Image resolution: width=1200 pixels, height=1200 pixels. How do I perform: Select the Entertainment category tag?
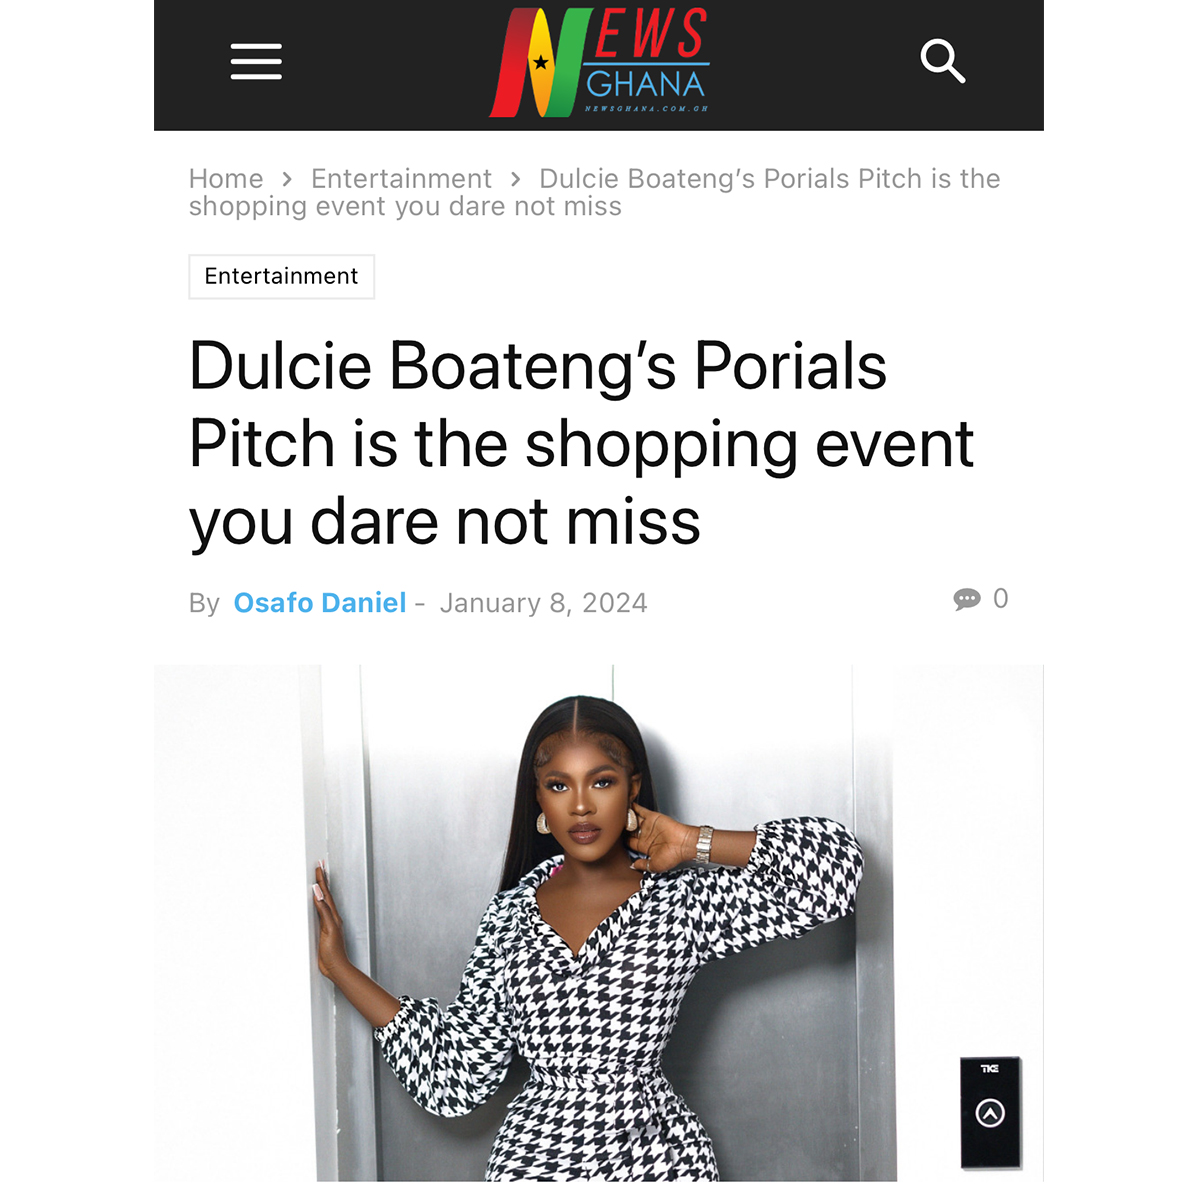pos(281,276)
